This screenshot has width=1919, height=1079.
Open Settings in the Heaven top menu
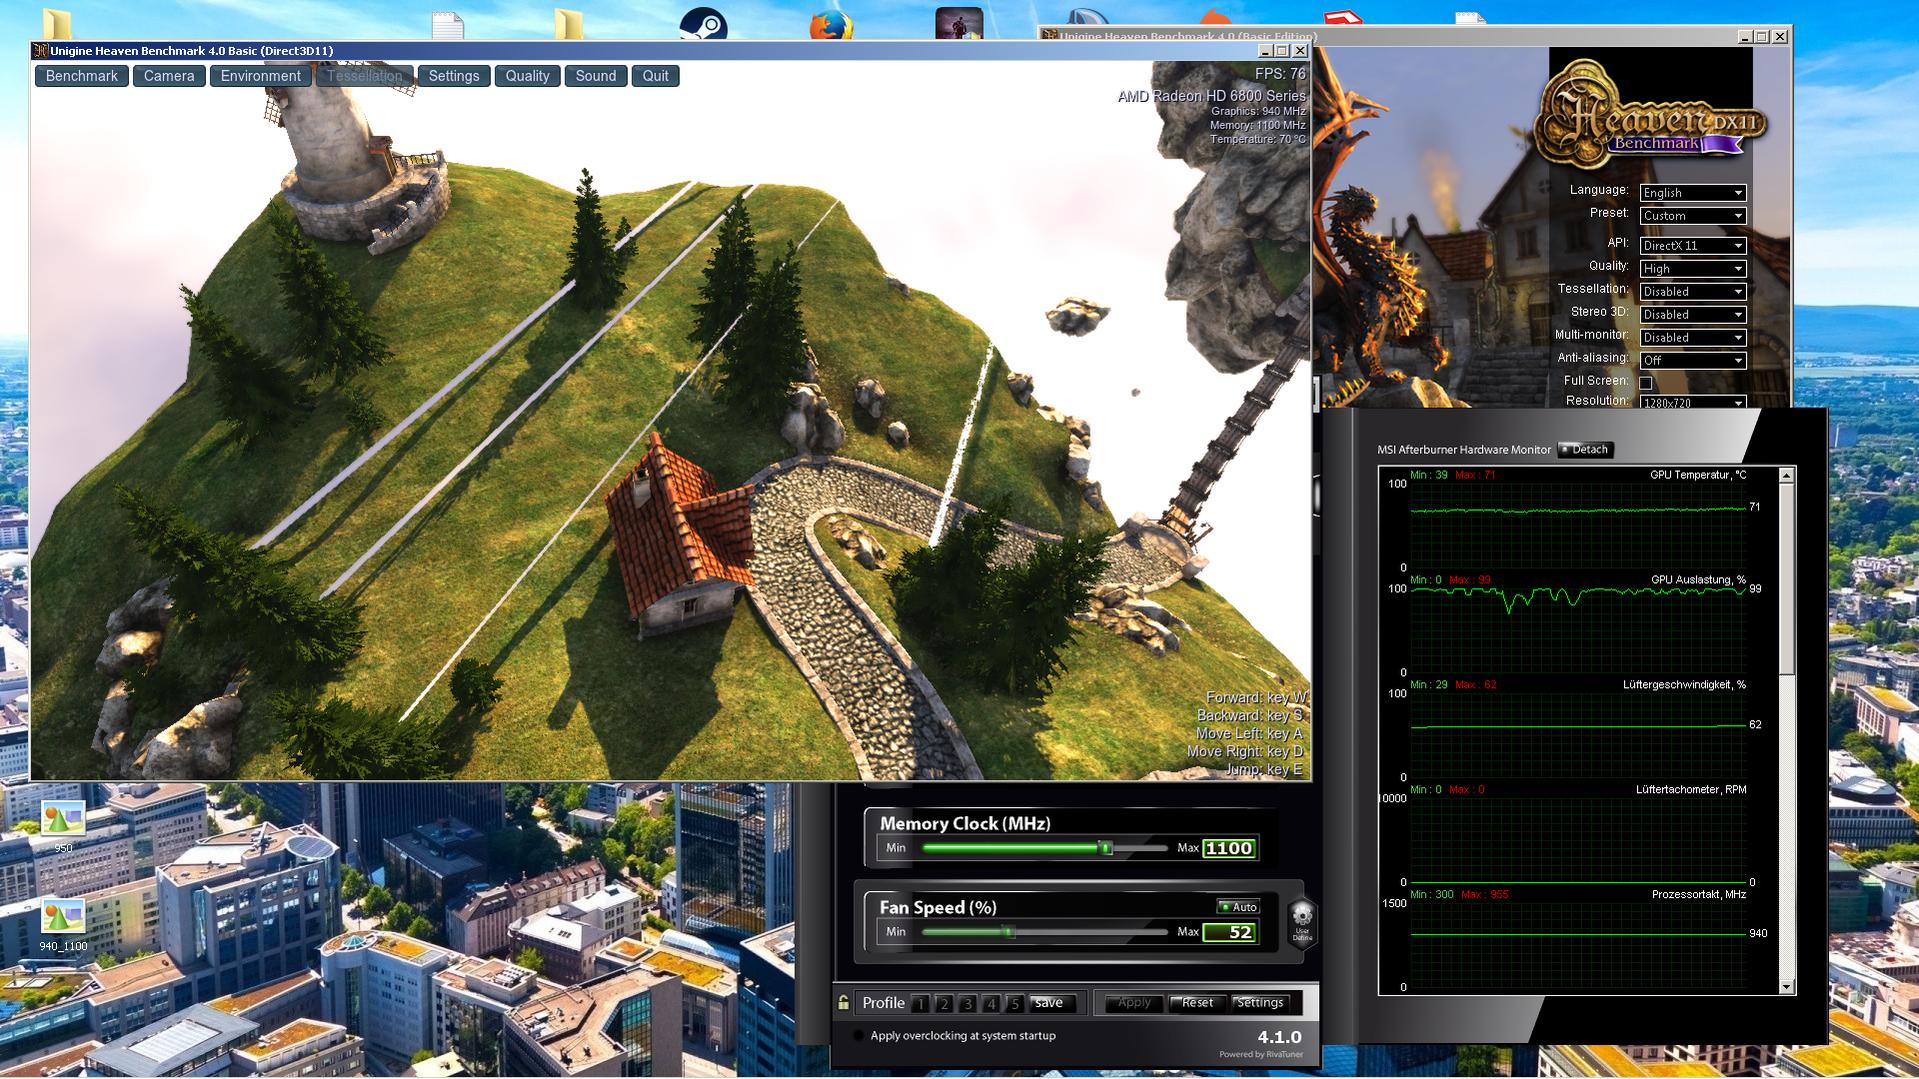[x=454, y=76]
